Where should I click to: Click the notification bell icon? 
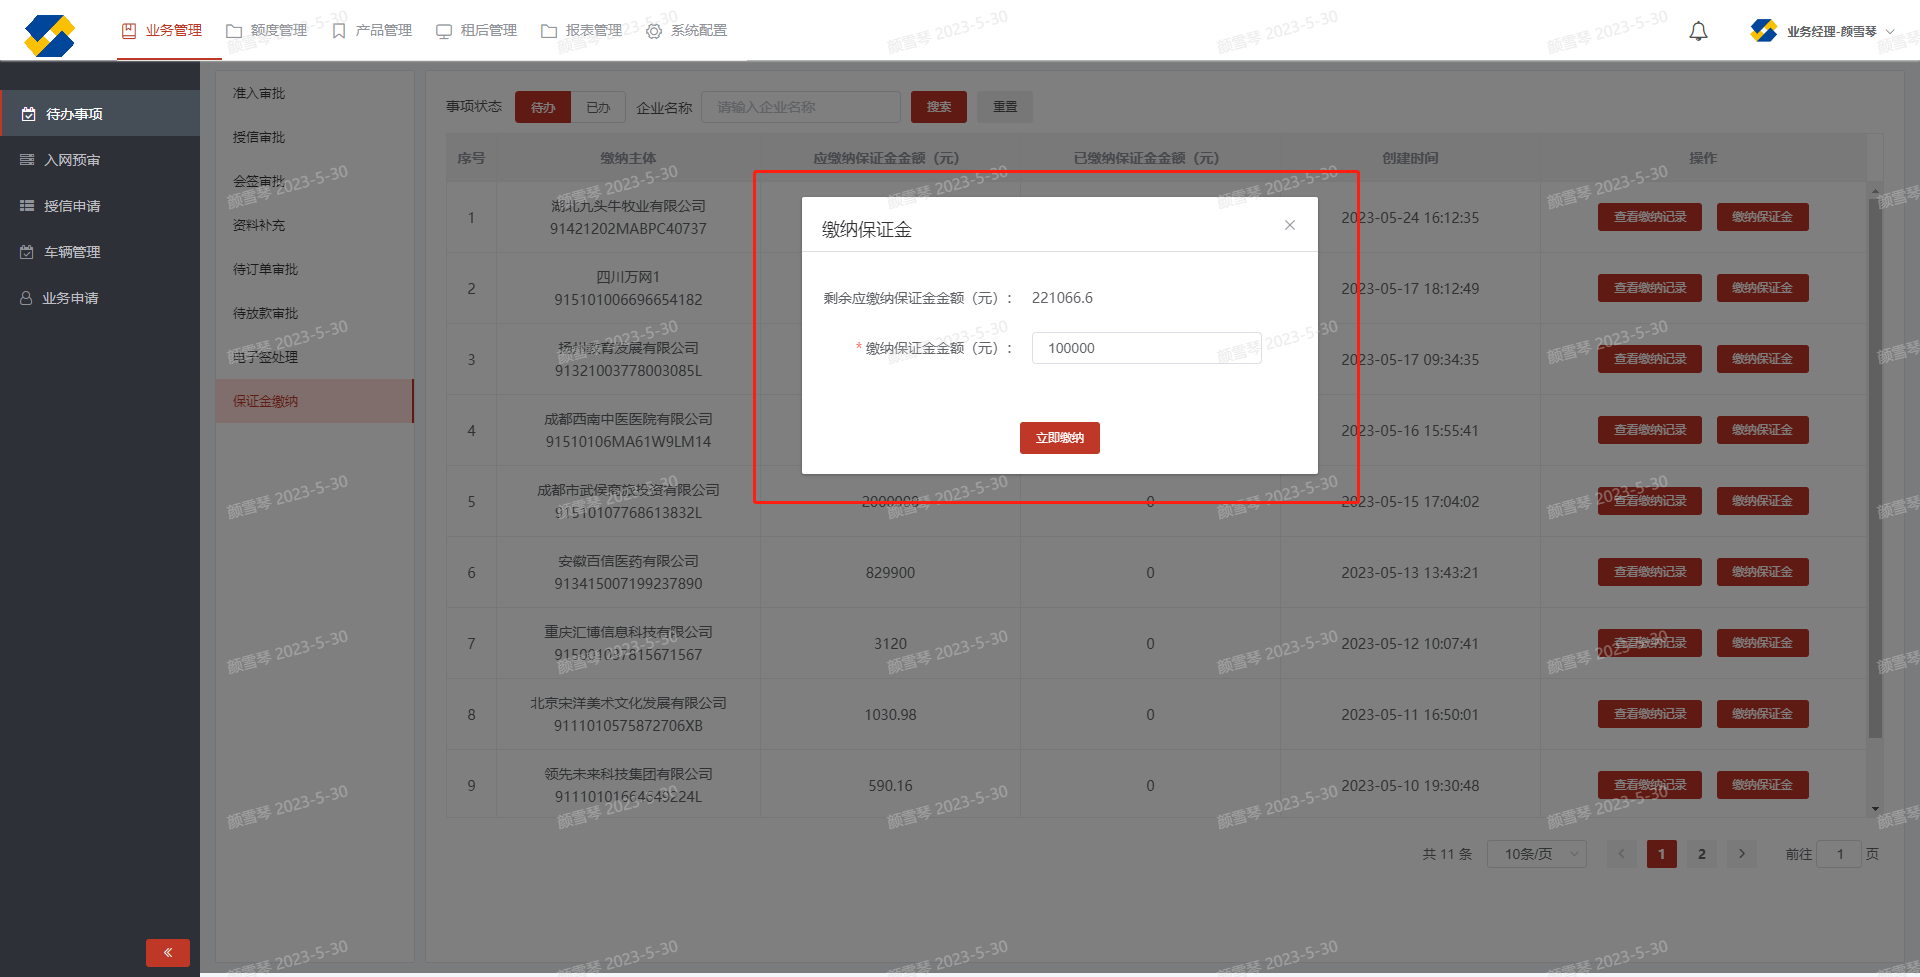[1698, 32]
